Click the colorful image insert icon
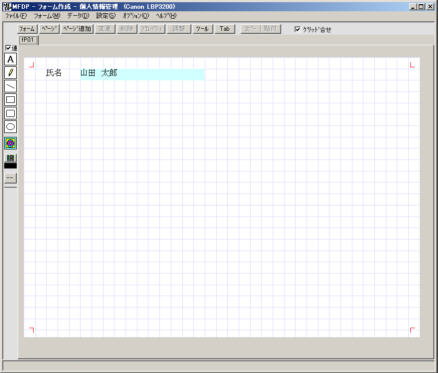This screenshot has width=438, height=373. [10, 143]
